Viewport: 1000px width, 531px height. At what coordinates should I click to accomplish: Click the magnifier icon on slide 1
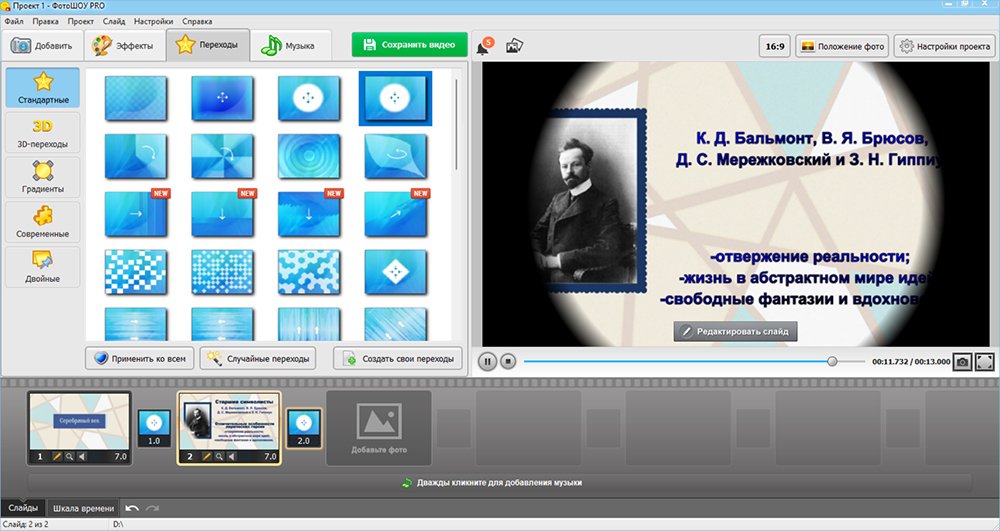click(x=68, y=456)
